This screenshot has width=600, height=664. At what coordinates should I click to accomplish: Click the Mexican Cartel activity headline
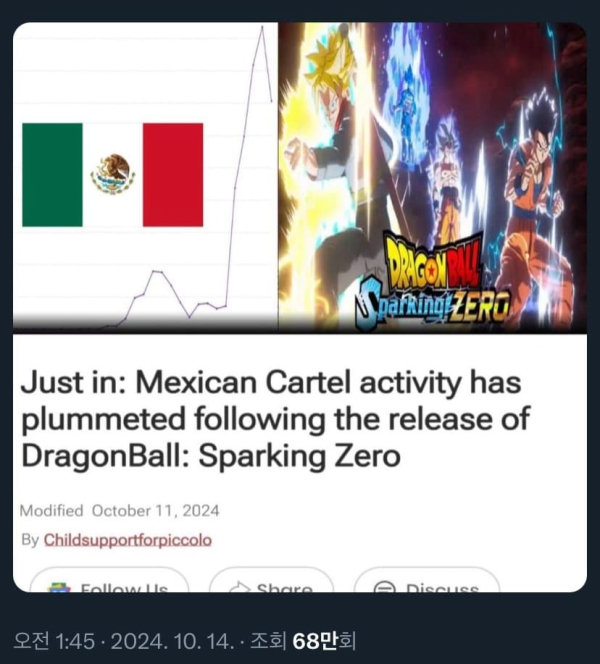tap(275, 419)
